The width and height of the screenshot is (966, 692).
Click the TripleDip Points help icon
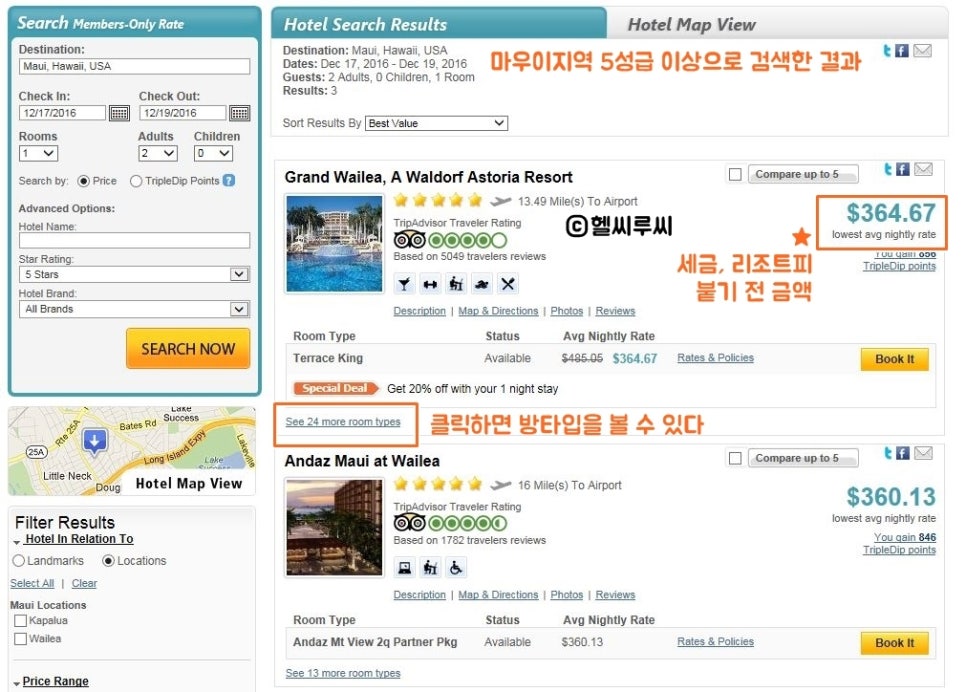(x=229, y=181)
